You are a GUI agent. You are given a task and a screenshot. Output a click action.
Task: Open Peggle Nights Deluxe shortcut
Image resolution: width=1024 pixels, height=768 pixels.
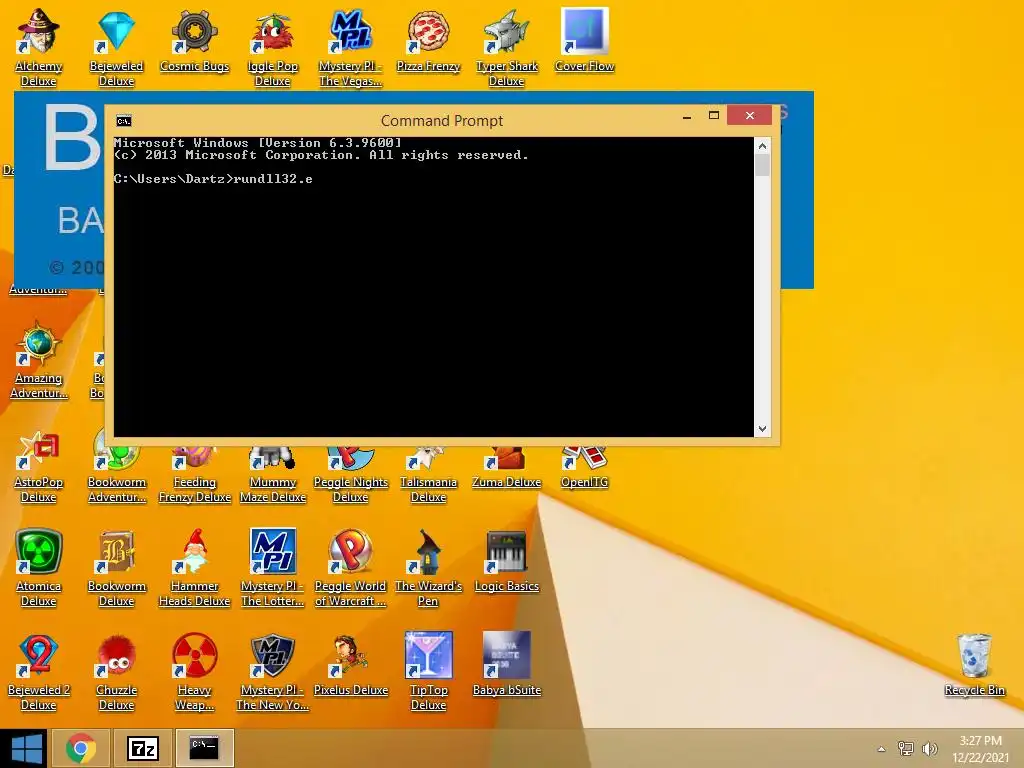click(x=350, y=475)
